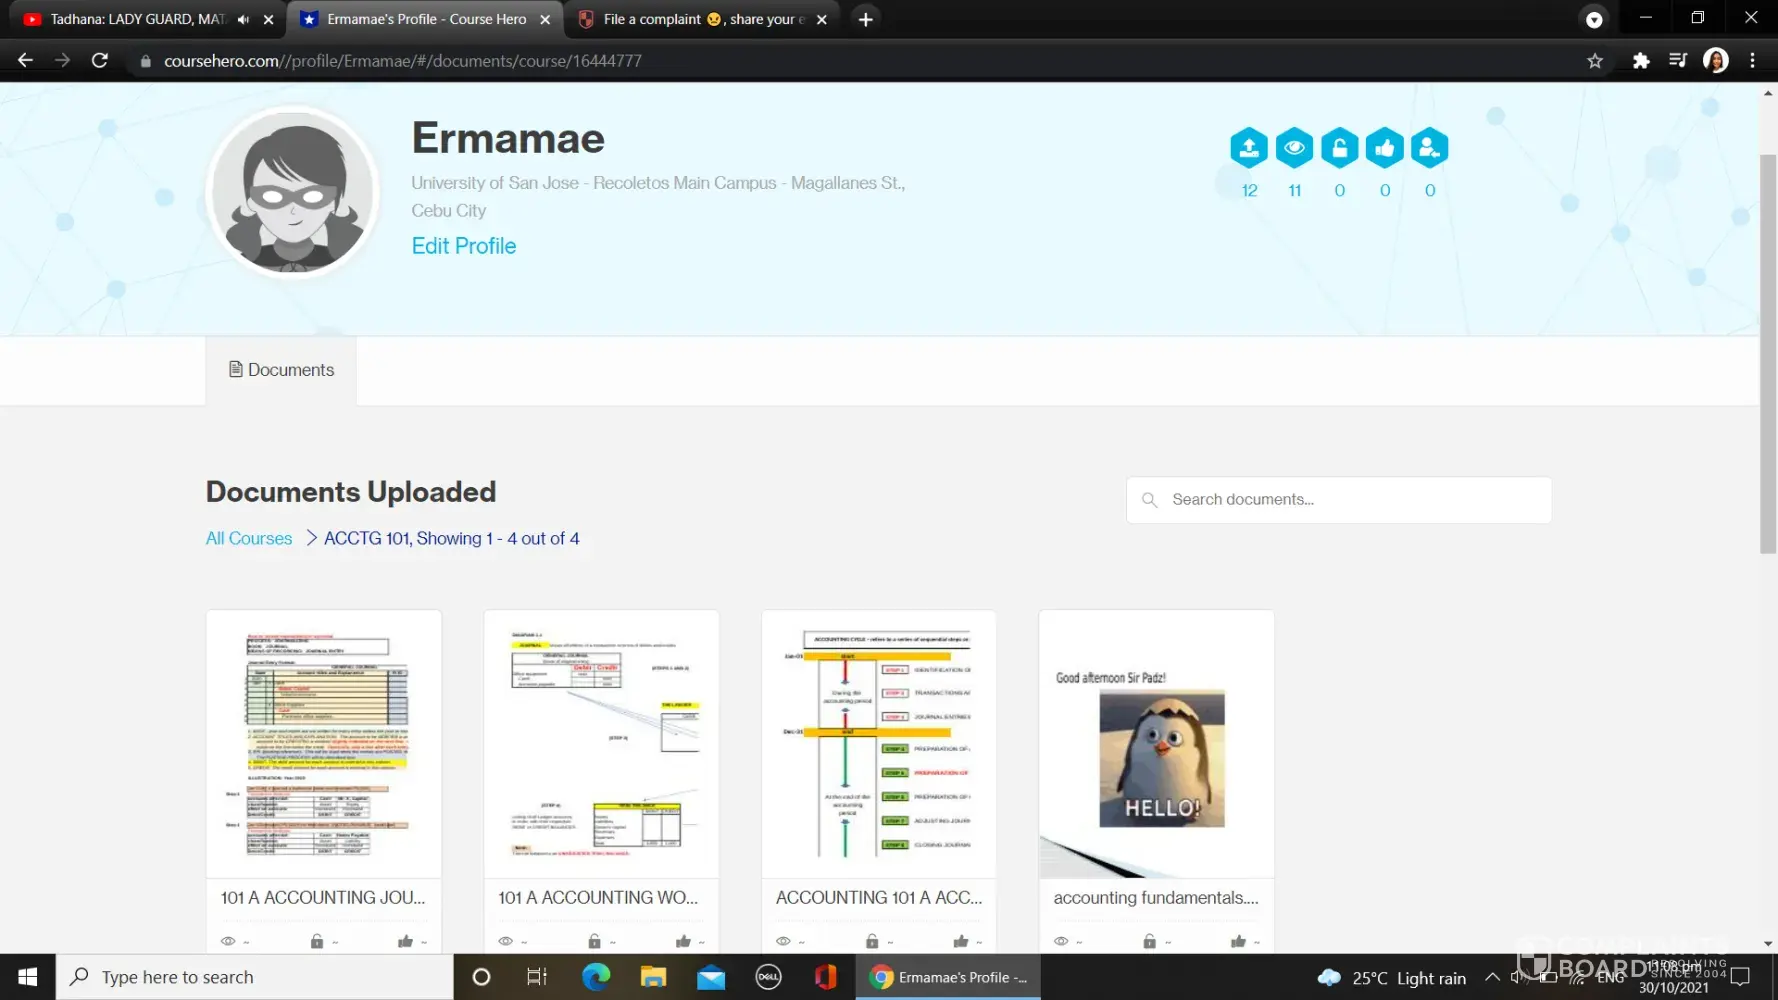1778x1000 pixels.
Task: Click the page vertical scrollbar thumb
Action: [x=1767, y=350]
